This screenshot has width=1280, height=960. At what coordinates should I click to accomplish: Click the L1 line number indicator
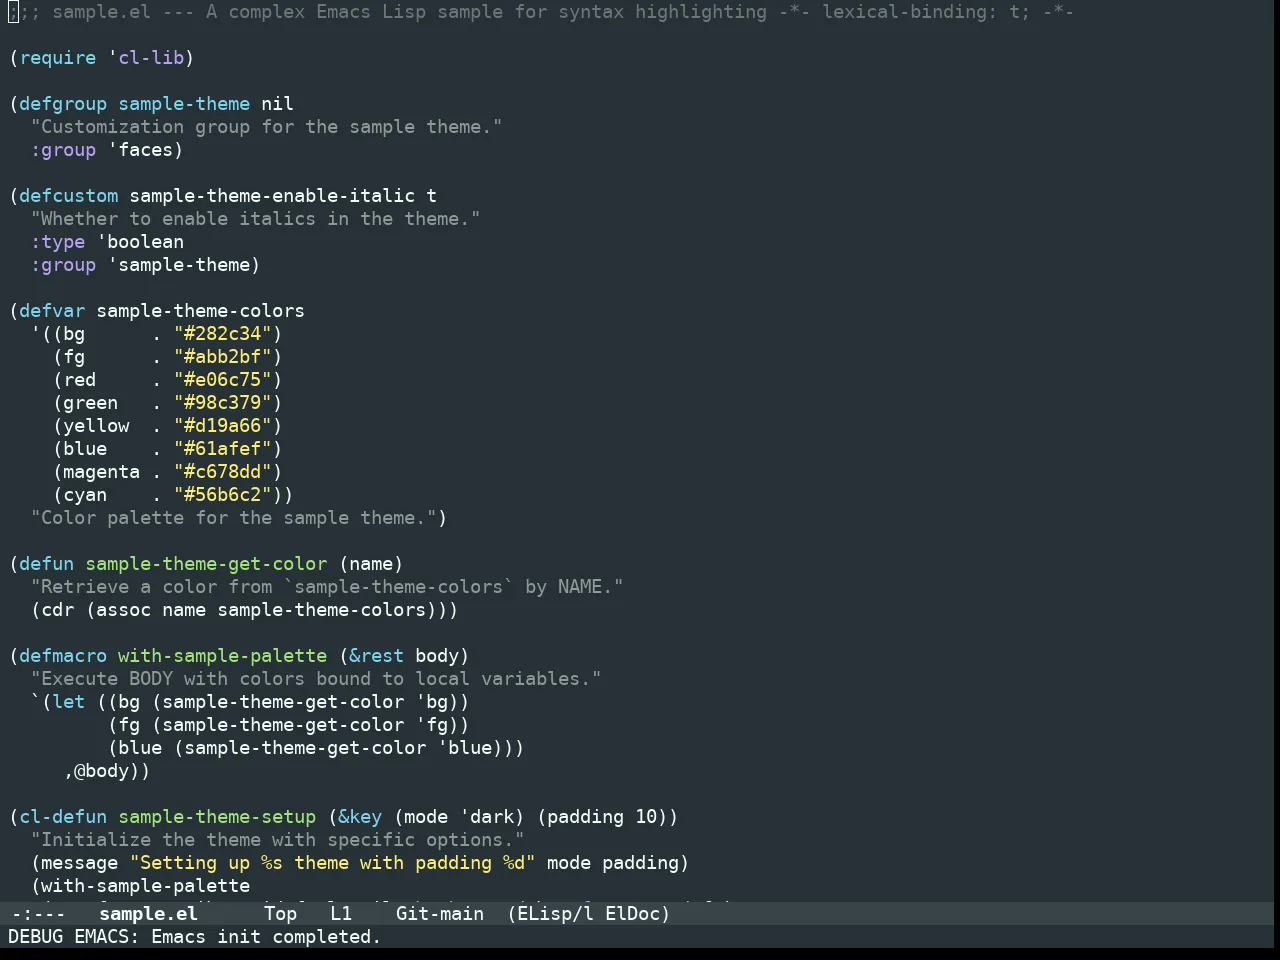[x=341, y=913]
